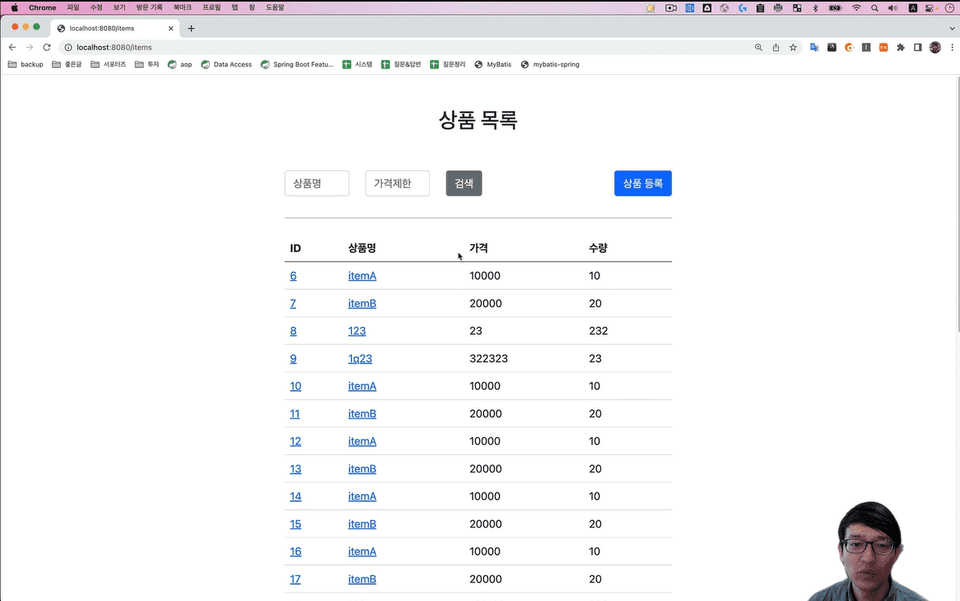Toggle the Chrome side panel

[918, 47]
